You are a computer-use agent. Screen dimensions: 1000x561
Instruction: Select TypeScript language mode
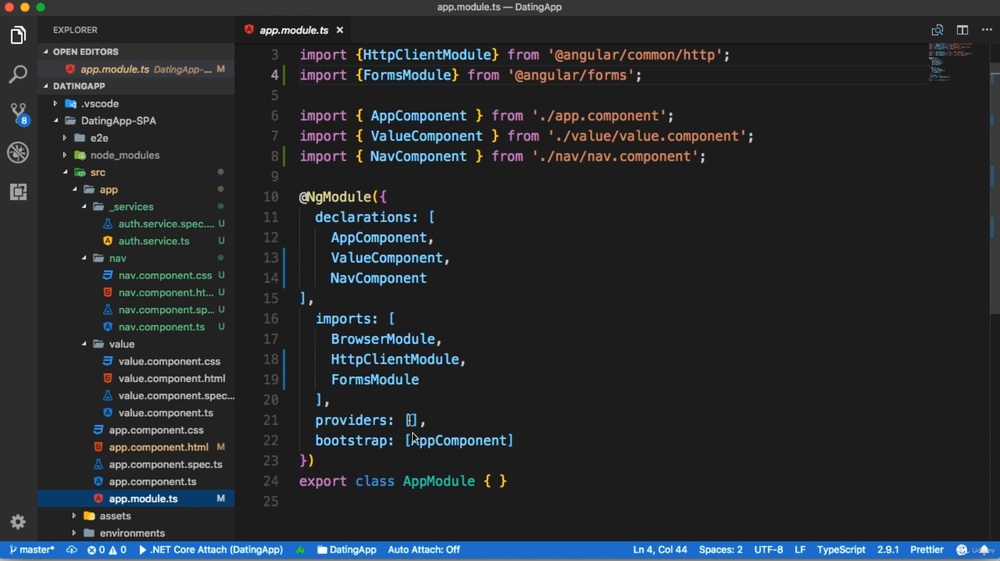[841, 550]
